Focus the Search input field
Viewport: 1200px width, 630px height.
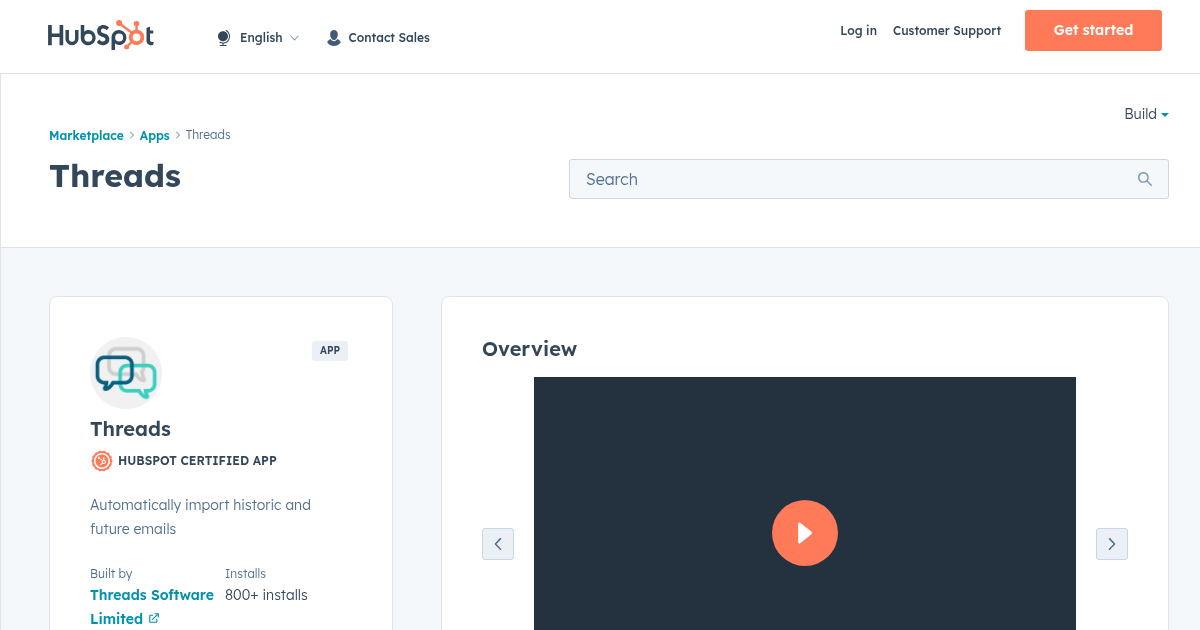coord(850,179)
